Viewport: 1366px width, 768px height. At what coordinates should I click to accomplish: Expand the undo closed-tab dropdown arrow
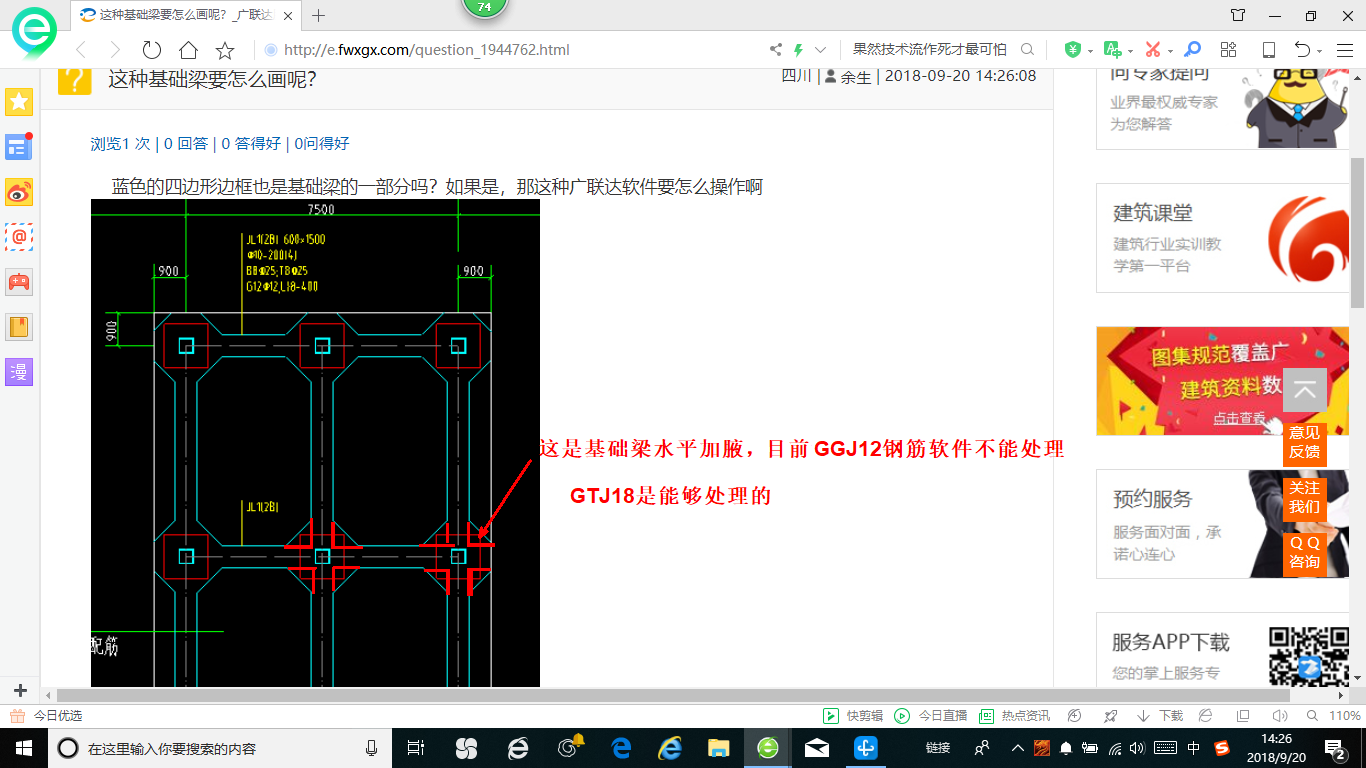[x=1319, y=50]
